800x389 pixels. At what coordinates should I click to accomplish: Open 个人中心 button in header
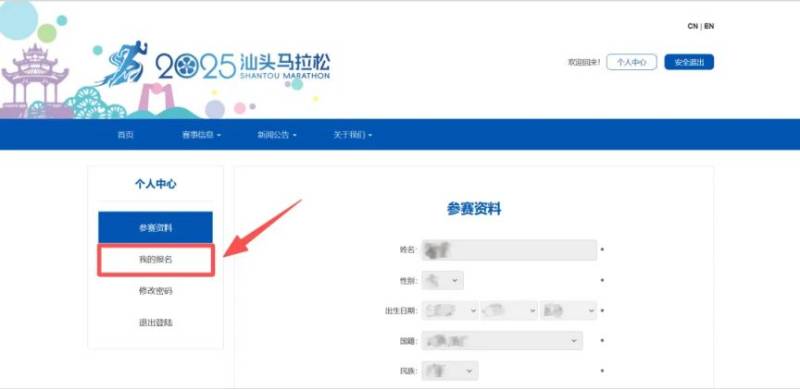(x=632, y=62)
